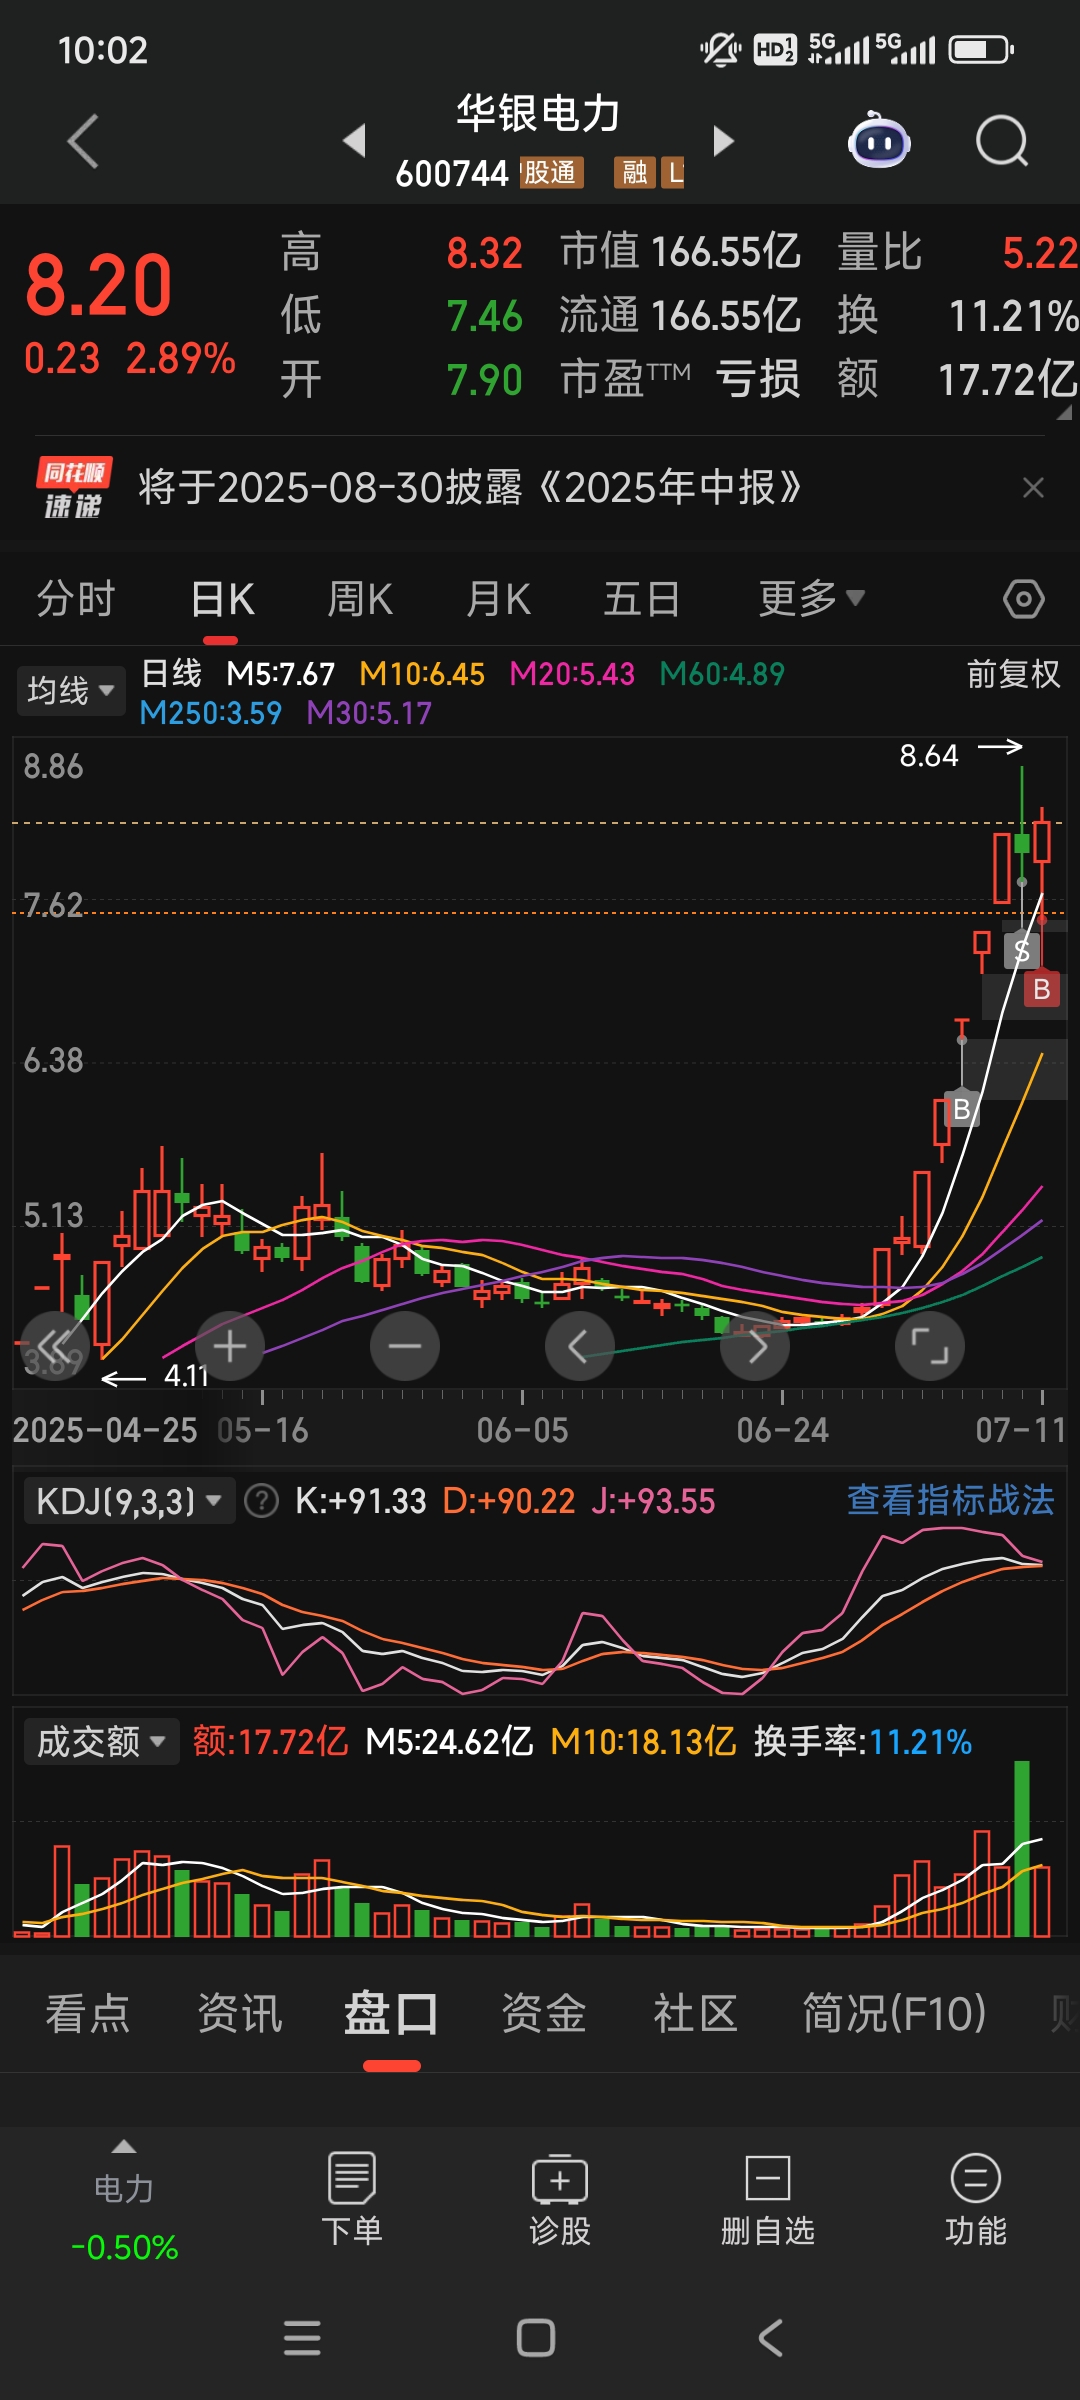Tap the chart rewind double-arrow button
1080x2400 pixels.
click(x=55, y=1346)
